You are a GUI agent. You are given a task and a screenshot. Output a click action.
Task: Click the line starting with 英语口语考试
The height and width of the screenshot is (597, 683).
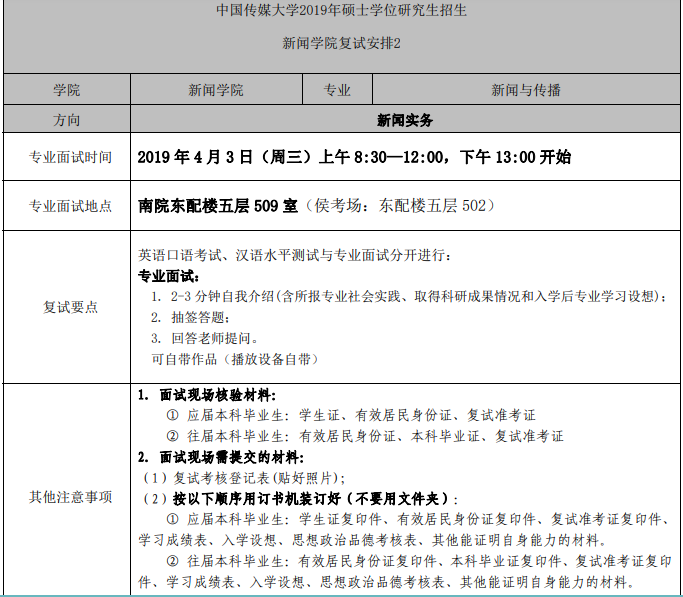(x=294, y=255)
